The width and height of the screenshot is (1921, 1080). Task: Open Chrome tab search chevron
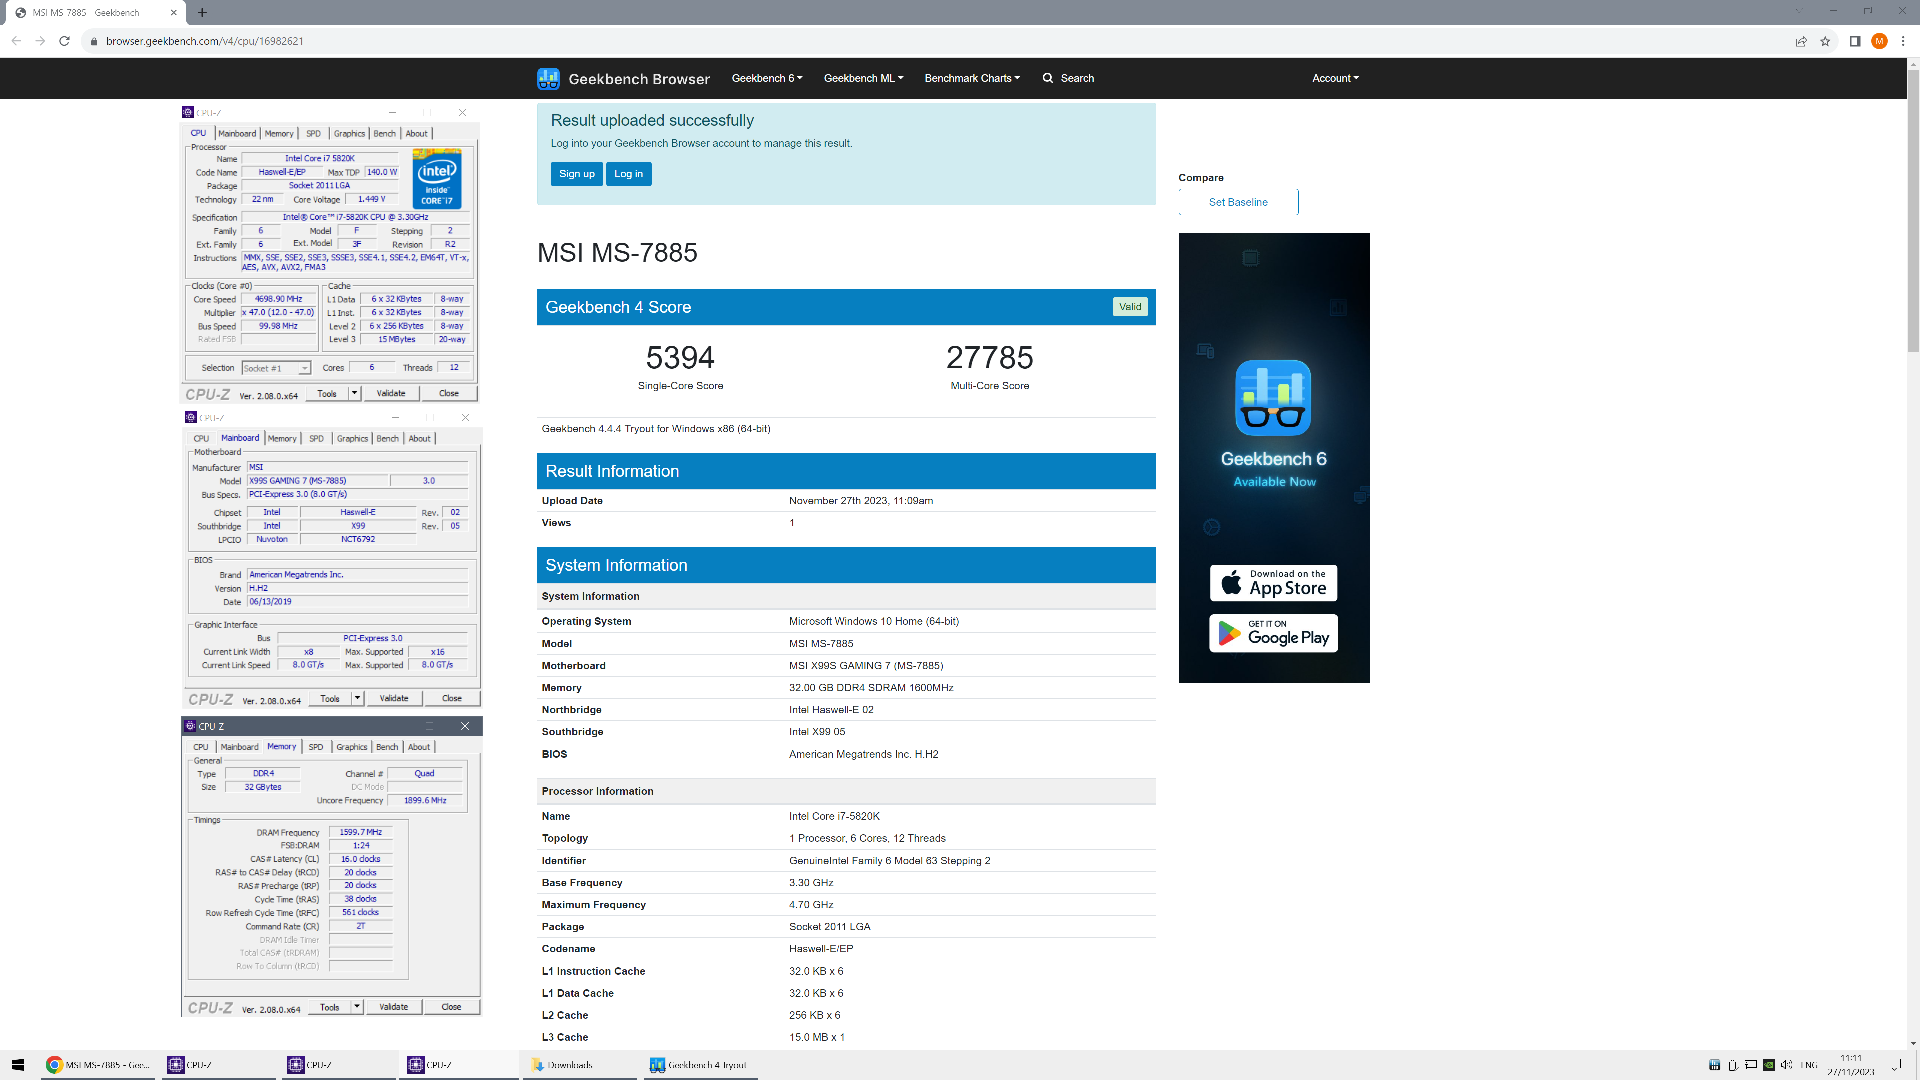(1799, 12)
